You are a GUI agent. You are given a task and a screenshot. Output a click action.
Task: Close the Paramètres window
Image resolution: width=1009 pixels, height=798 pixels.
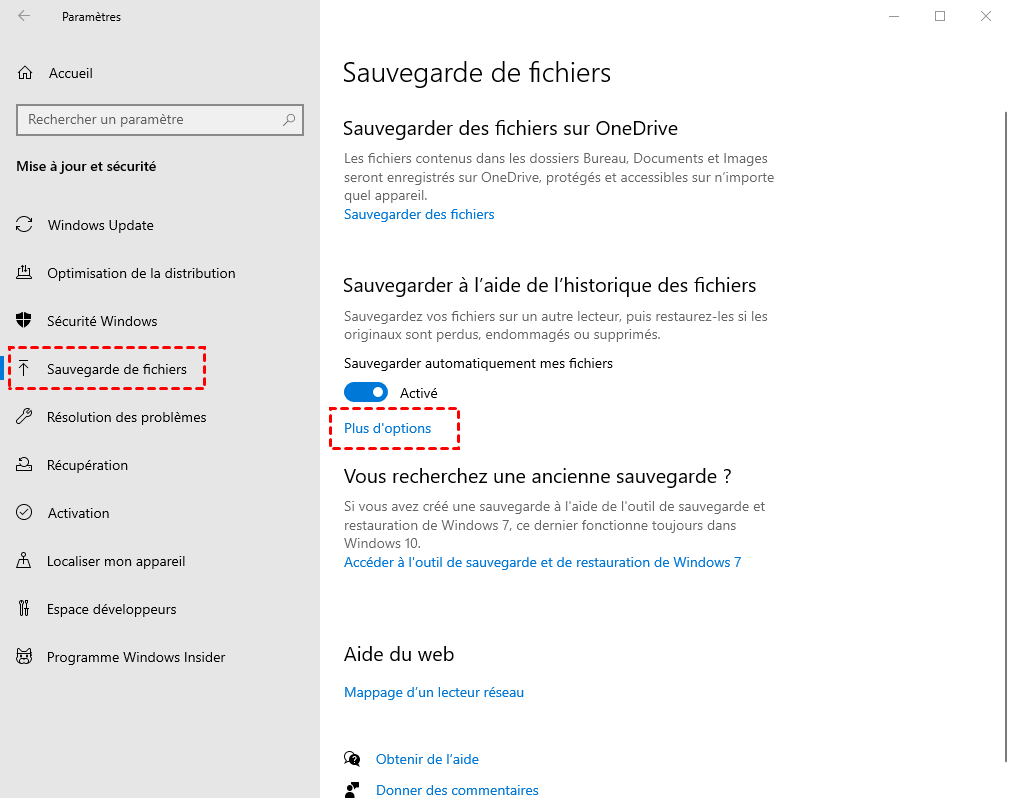(x=986, y=16)
